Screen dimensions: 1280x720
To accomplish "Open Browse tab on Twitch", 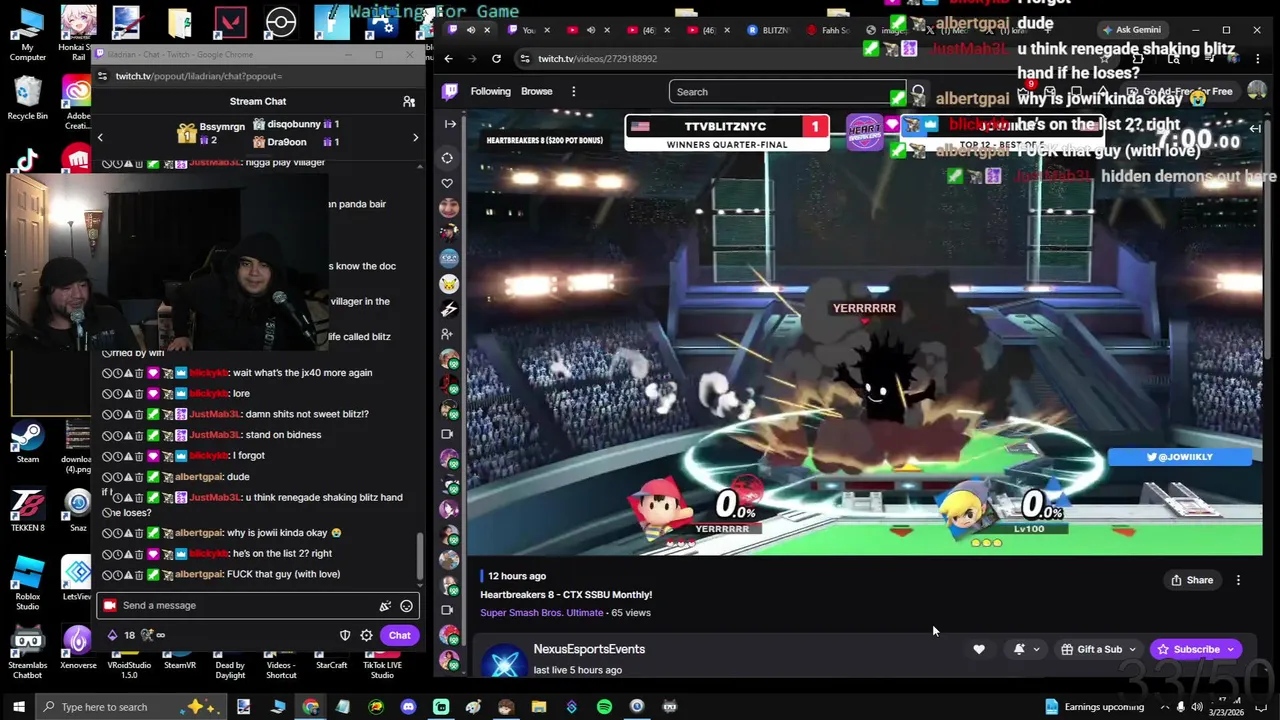I will click(536, 91).
